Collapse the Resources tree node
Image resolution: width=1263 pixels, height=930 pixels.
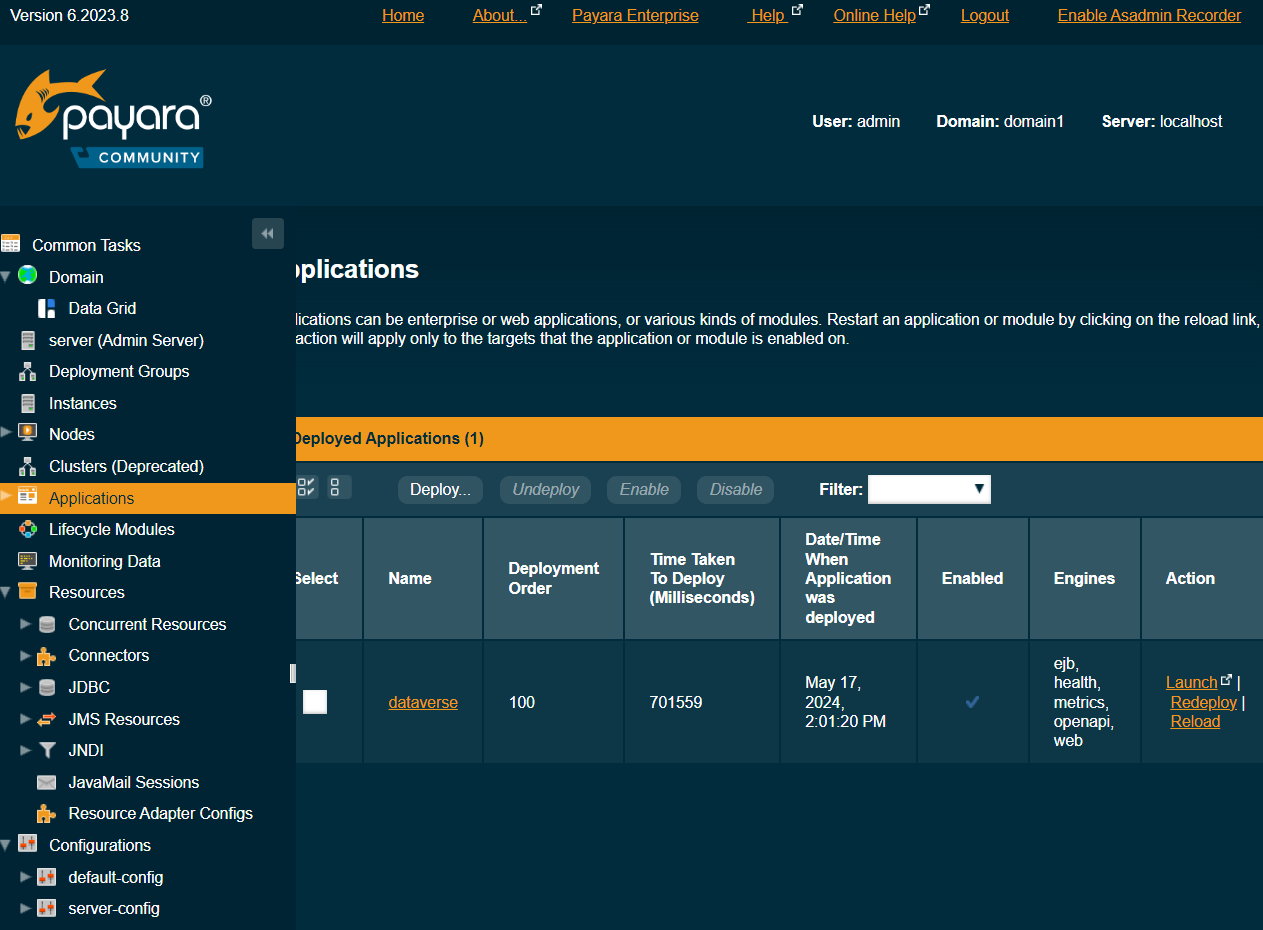tap(7, 592)
